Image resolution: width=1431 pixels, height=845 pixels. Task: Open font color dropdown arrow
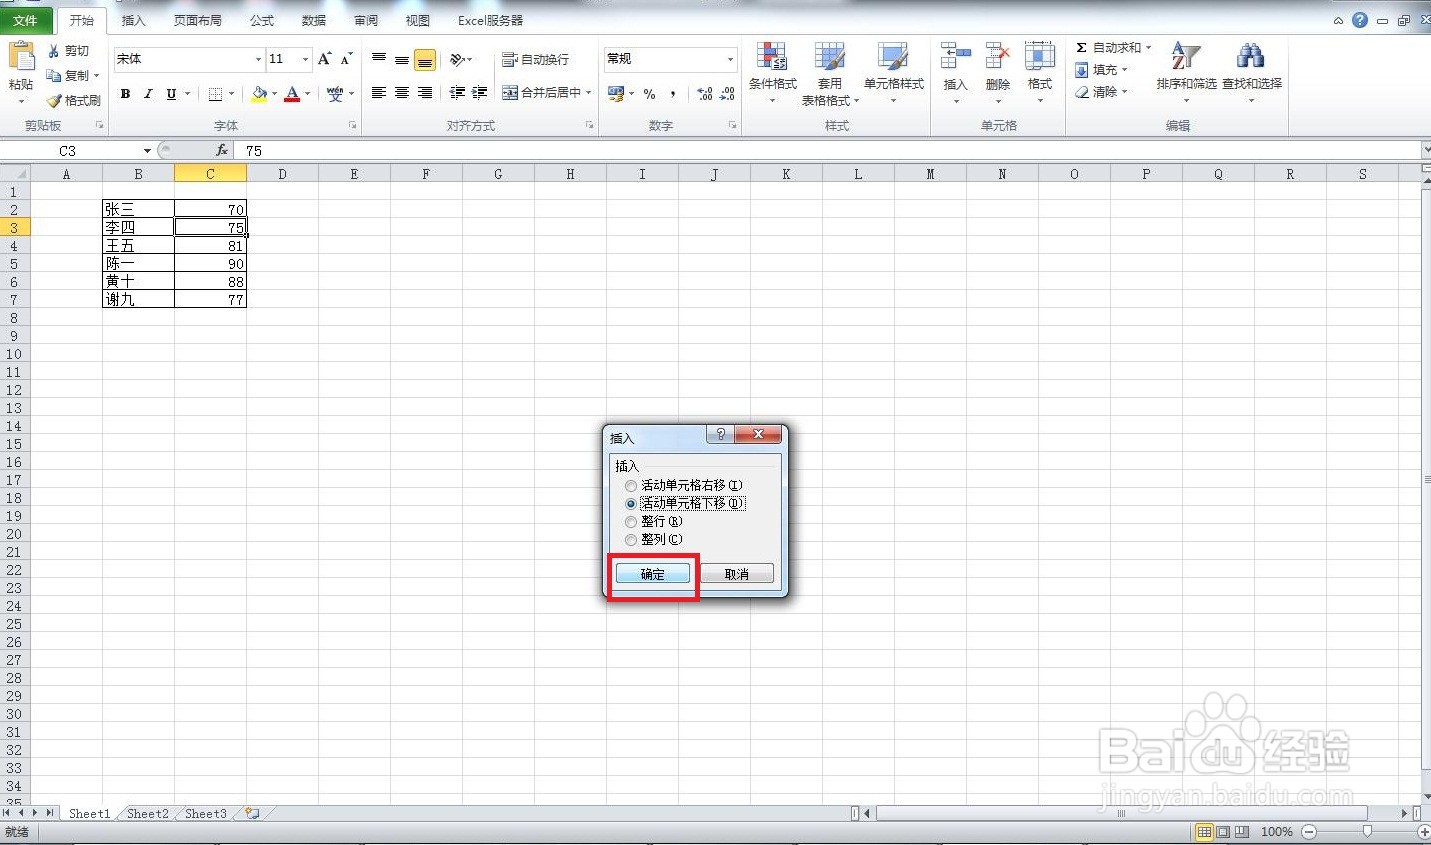click(x=307, y=94)
